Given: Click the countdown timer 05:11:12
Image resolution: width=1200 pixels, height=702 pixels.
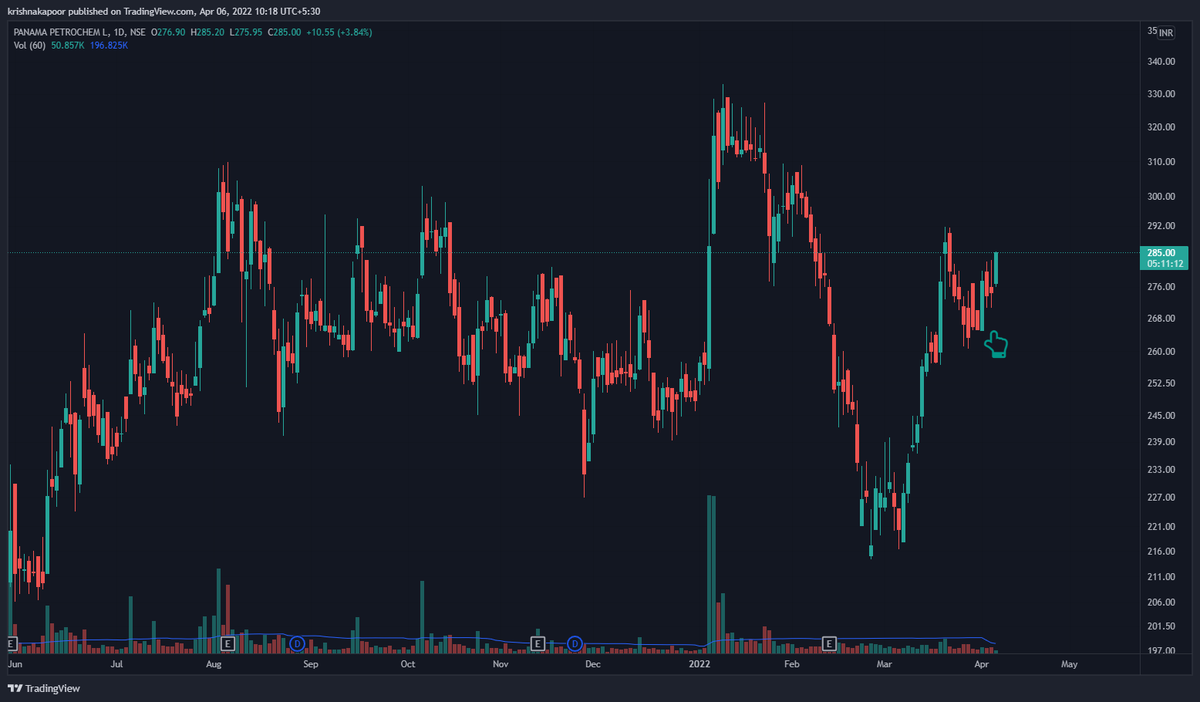Looking at the screenshot, I should [1166, 264].
